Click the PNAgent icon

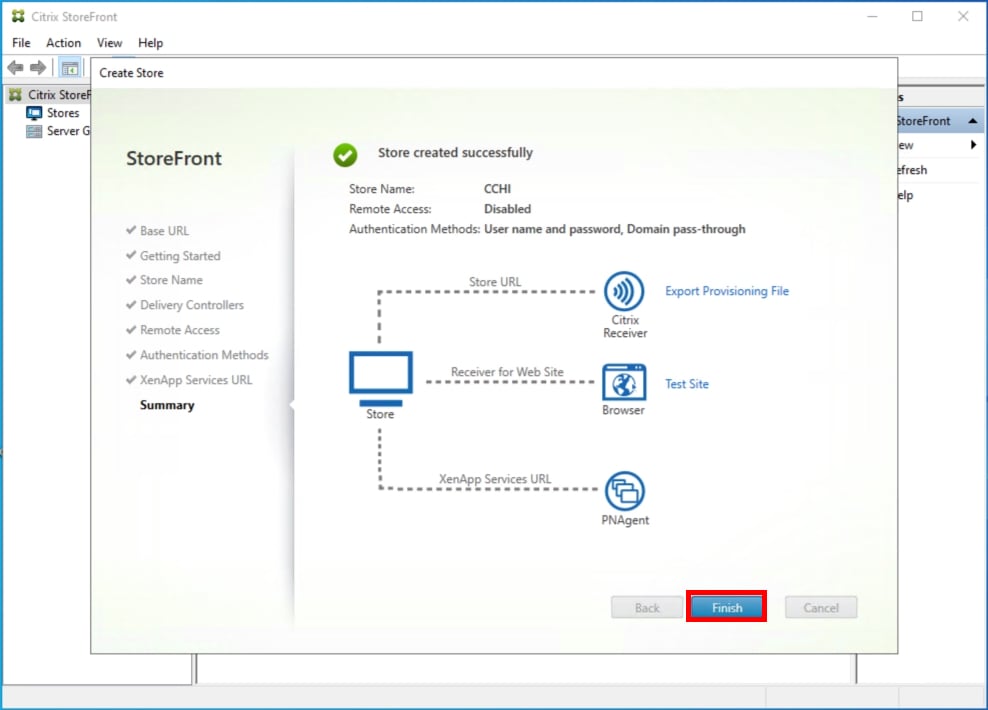click(x=624, y=491)
